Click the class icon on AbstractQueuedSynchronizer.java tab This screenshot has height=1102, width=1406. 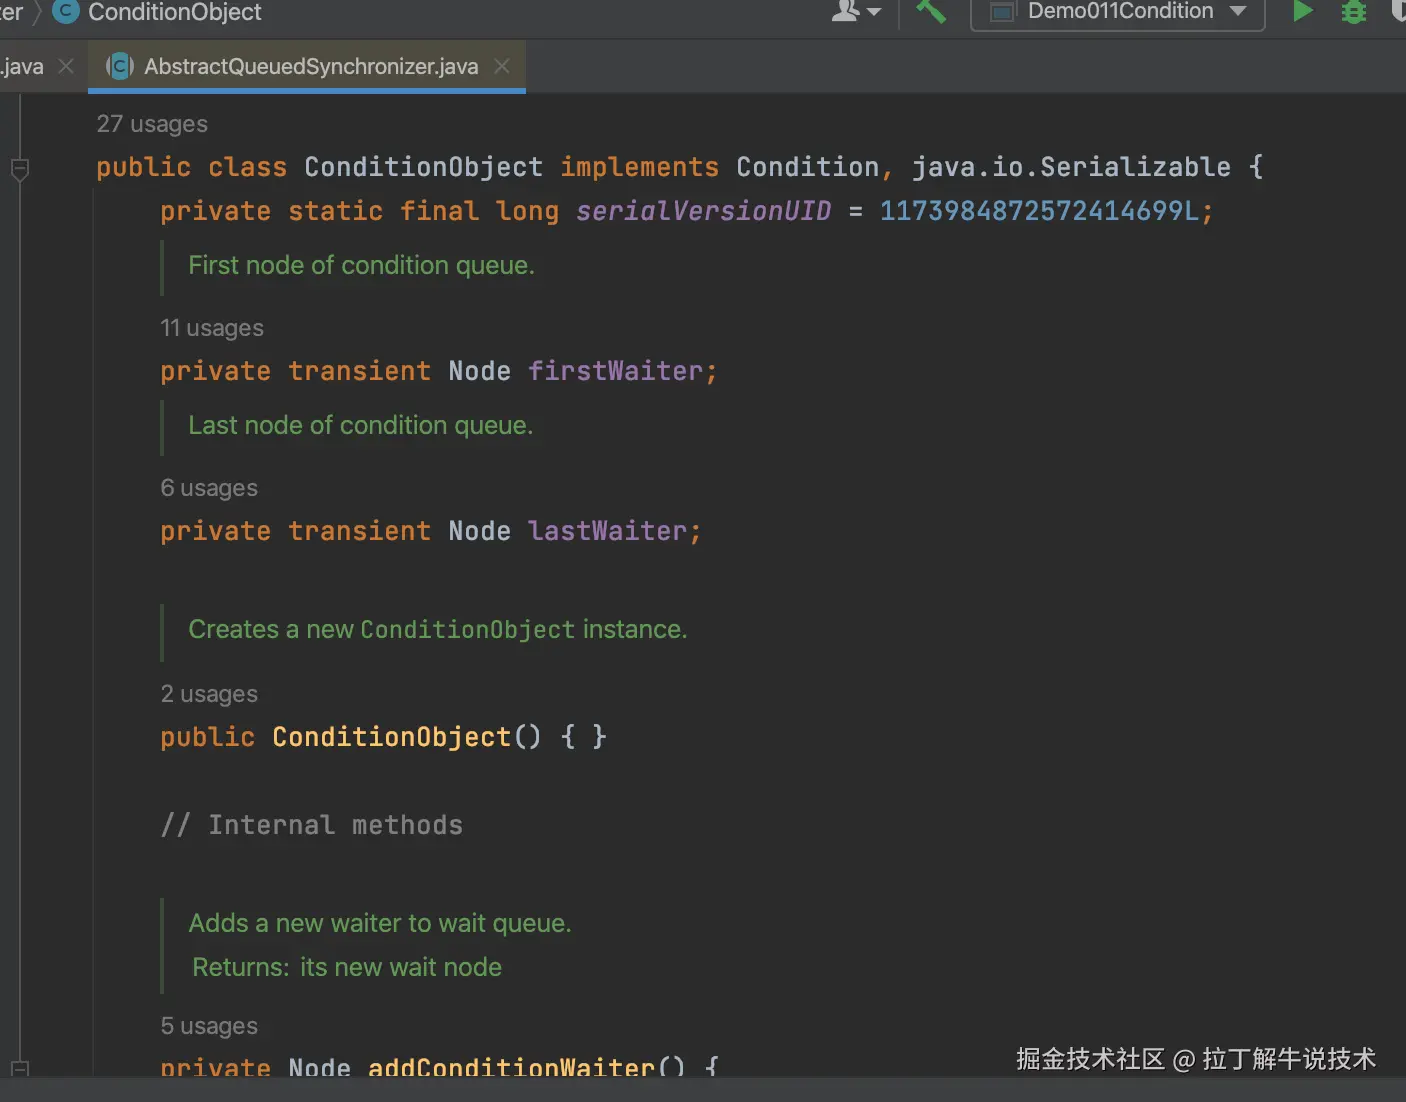click(120, 66)
